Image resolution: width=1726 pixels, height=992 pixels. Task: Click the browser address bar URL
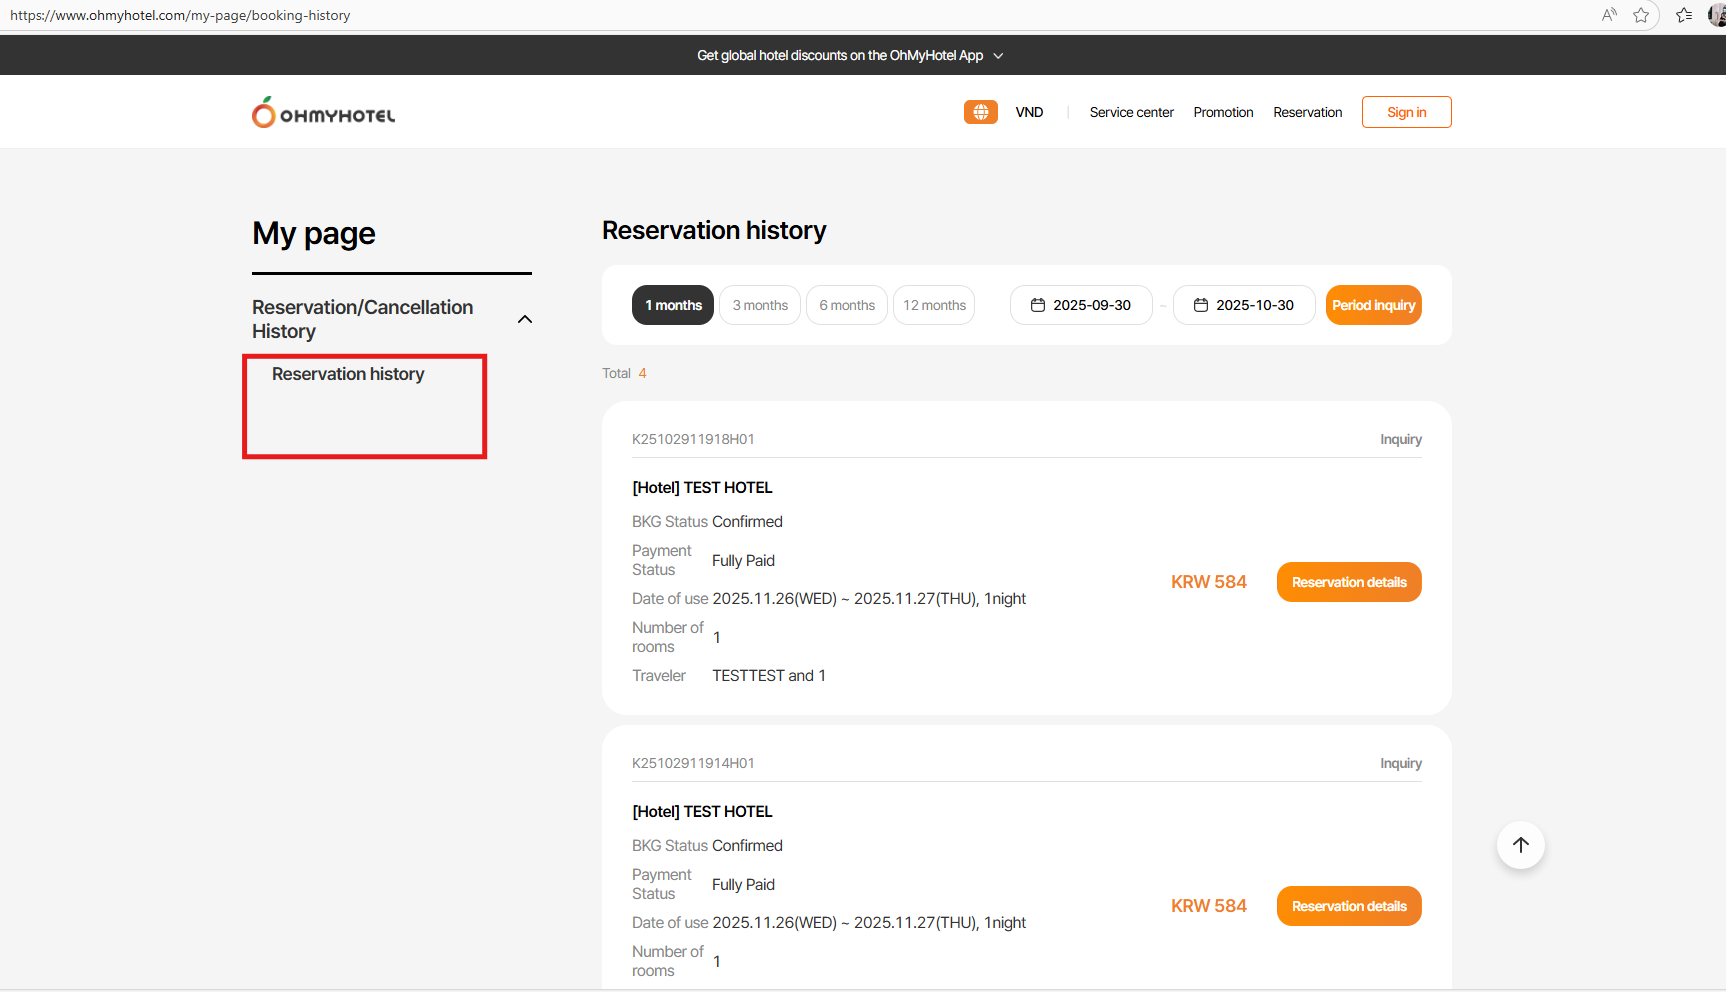pos(180,15)
